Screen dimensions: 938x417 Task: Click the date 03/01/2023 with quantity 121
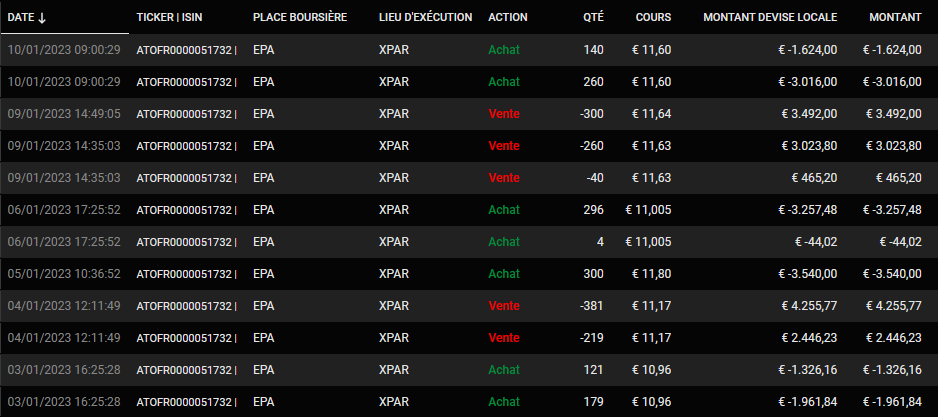(64, 370)
